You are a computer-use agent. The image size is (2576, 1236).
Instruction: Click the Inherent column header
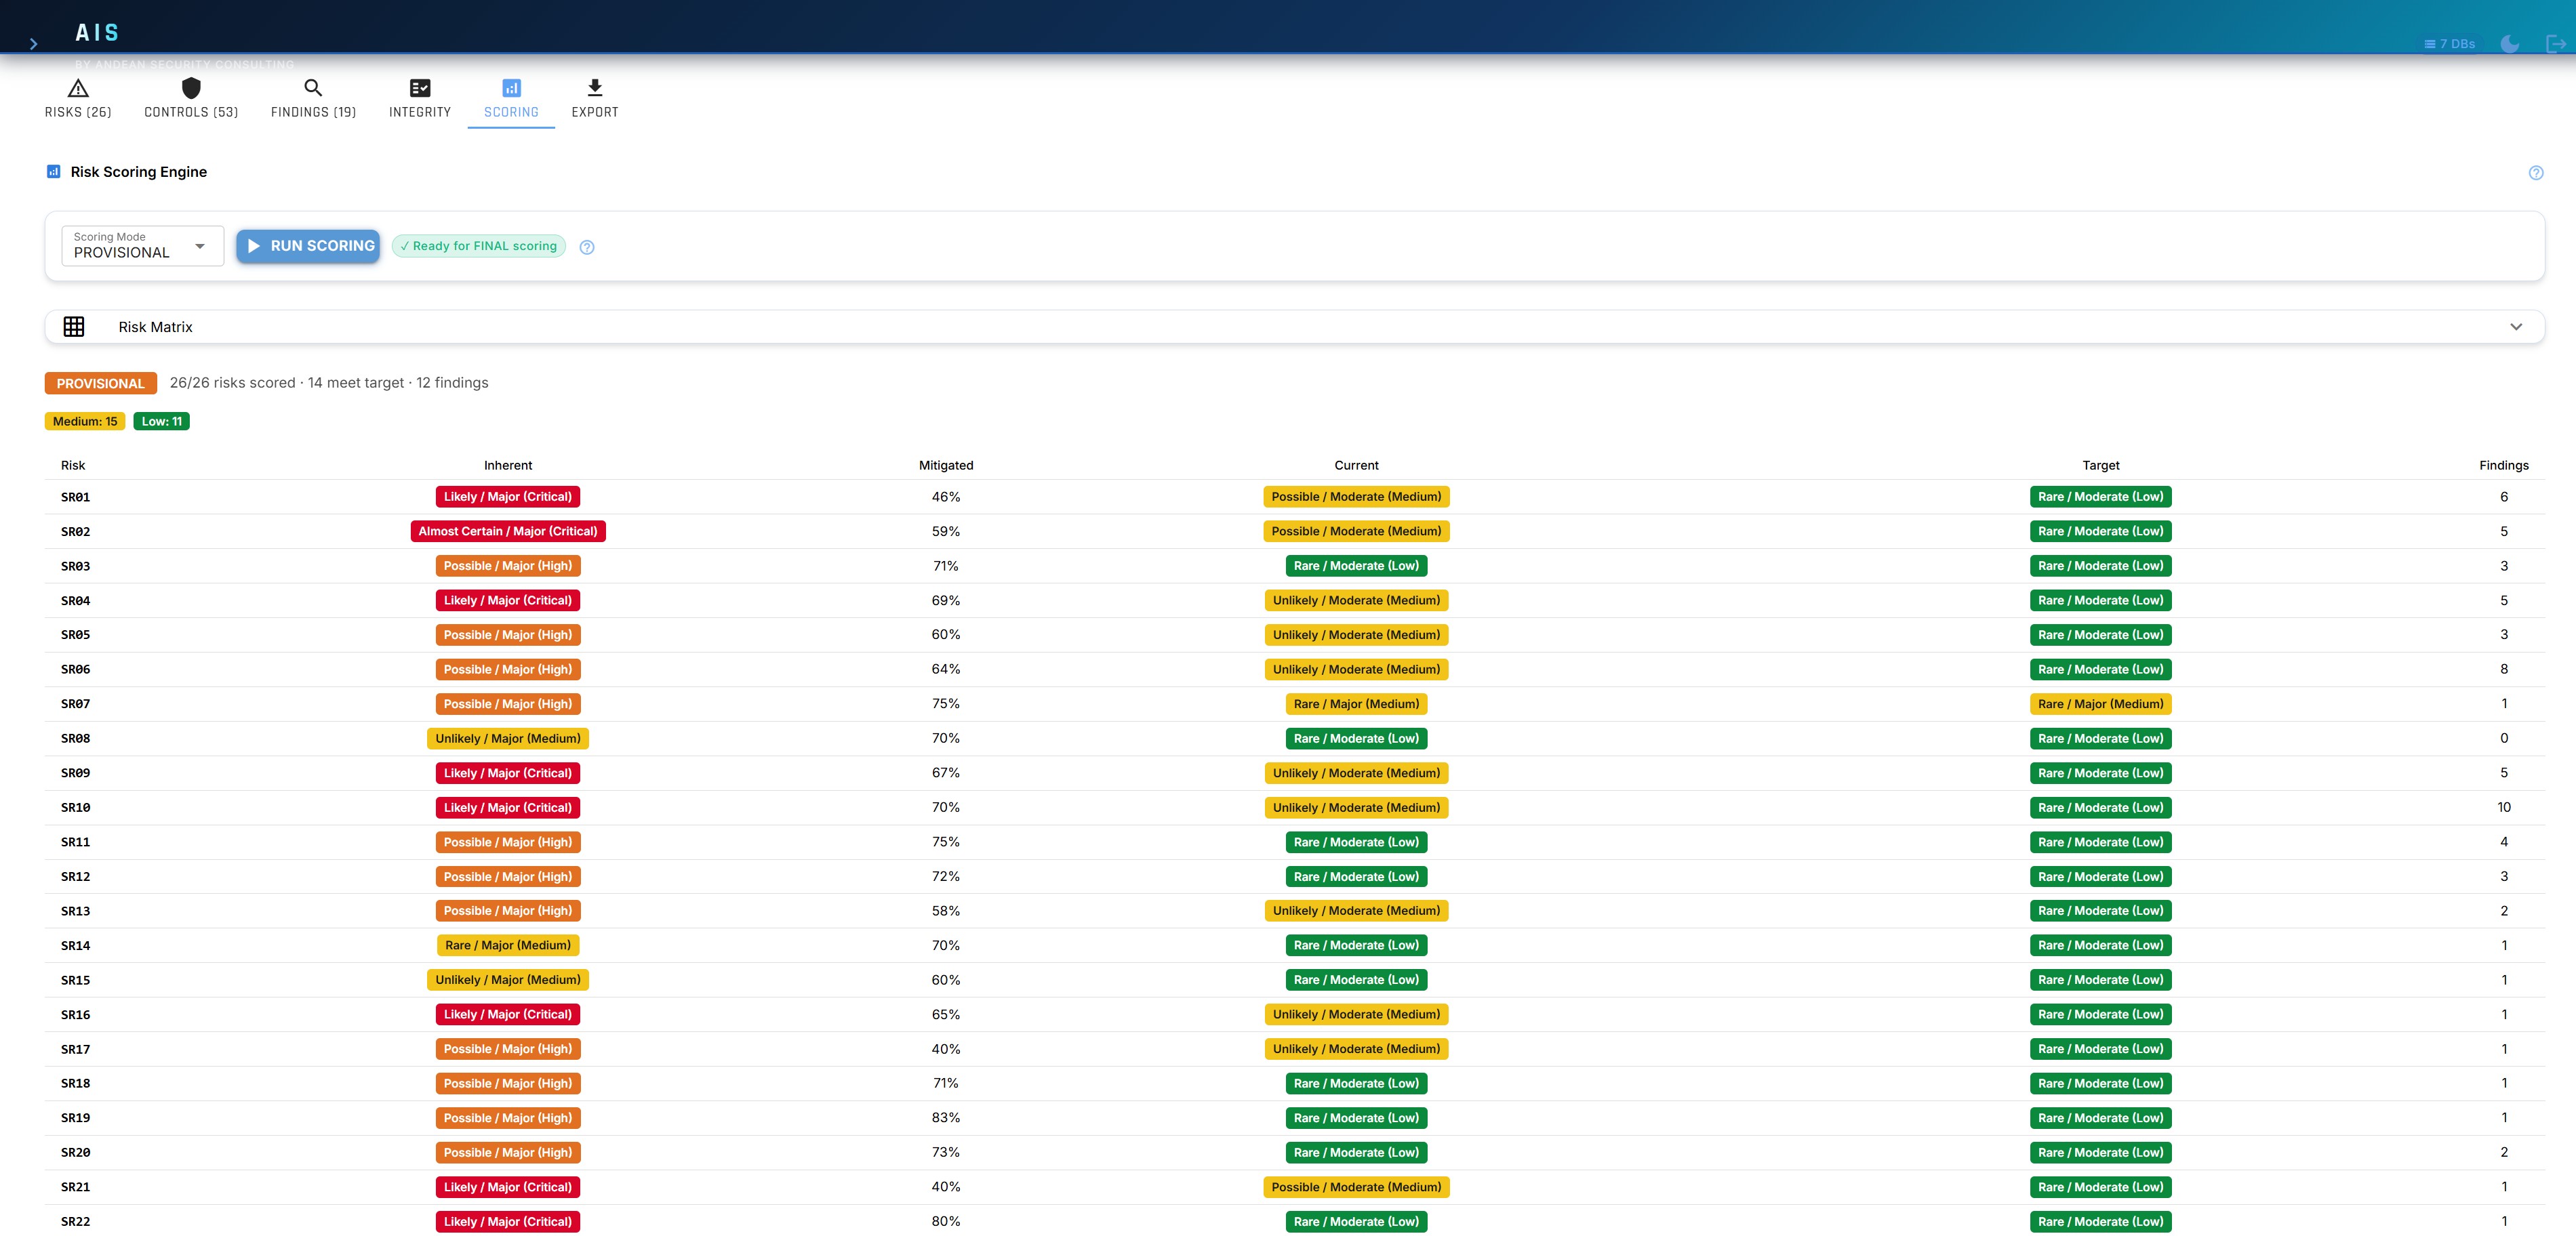pos(508,466)
